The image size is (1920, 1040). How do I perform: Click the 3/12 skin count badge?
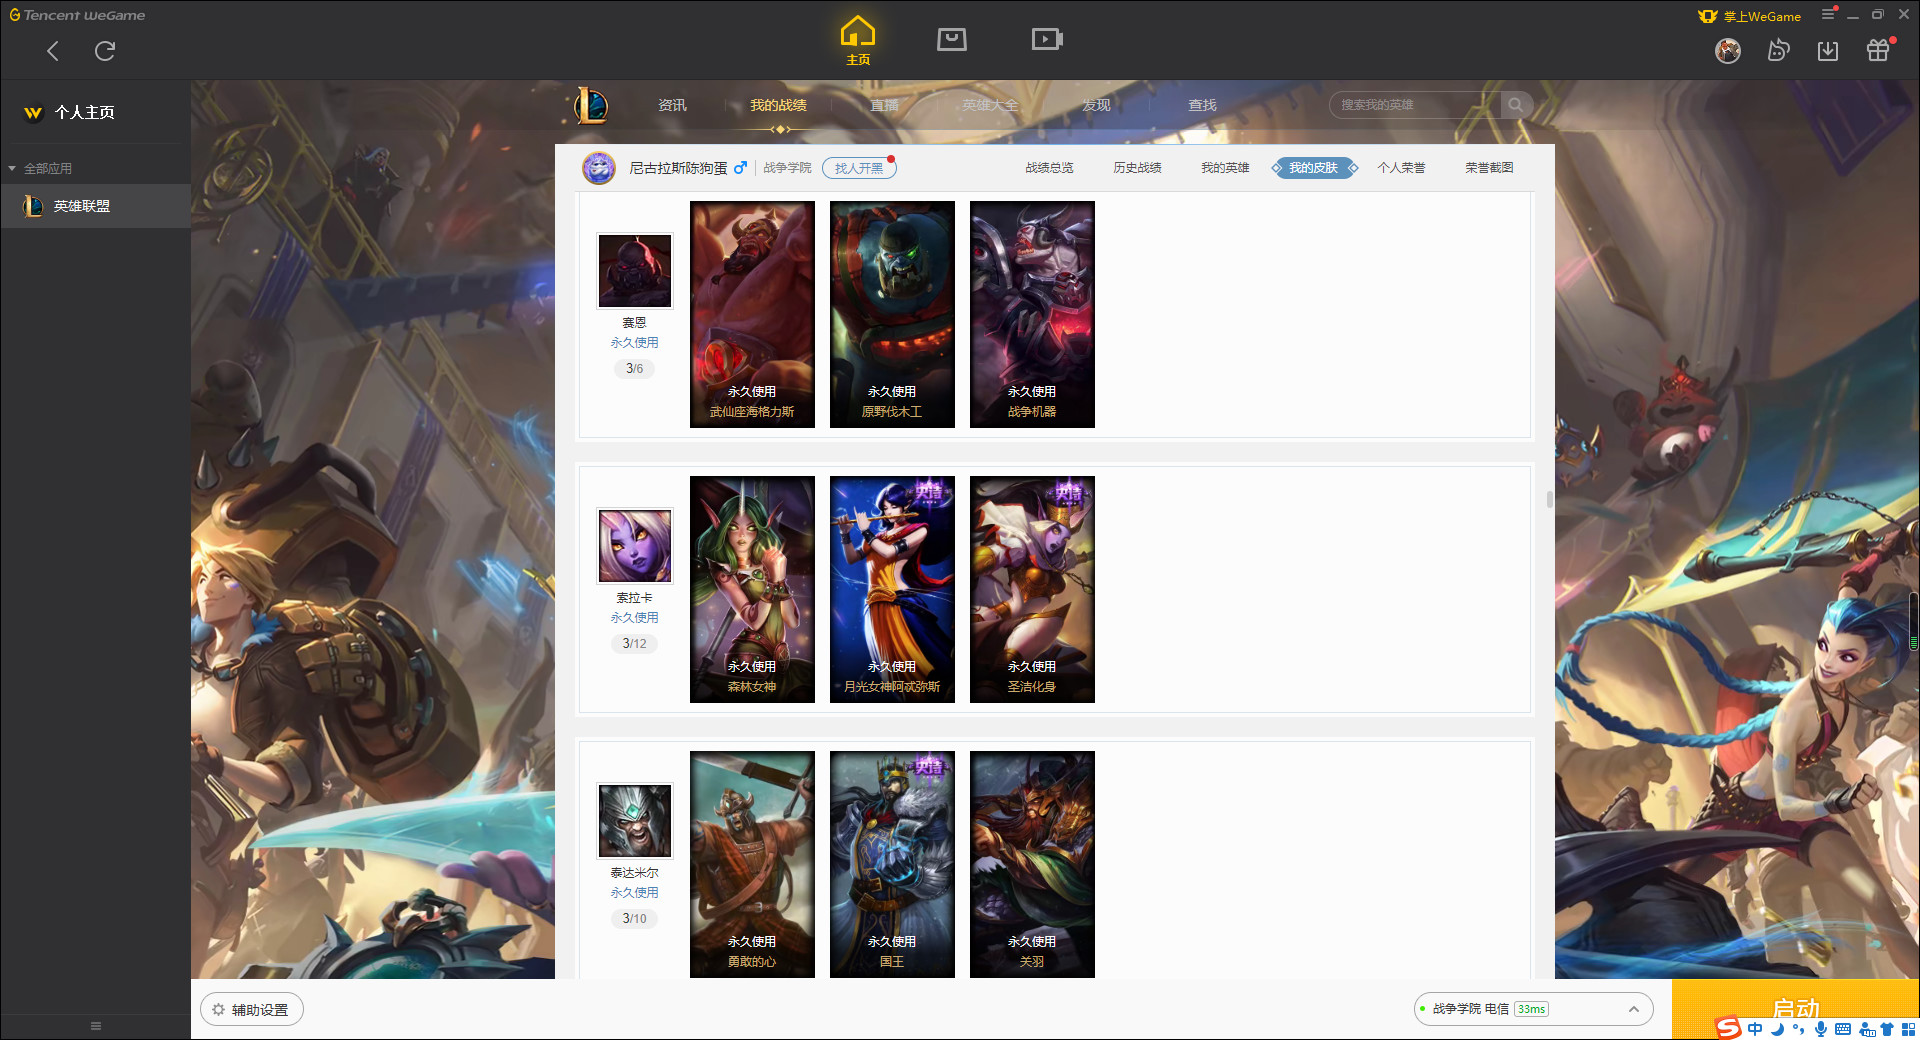coord(634,644)
